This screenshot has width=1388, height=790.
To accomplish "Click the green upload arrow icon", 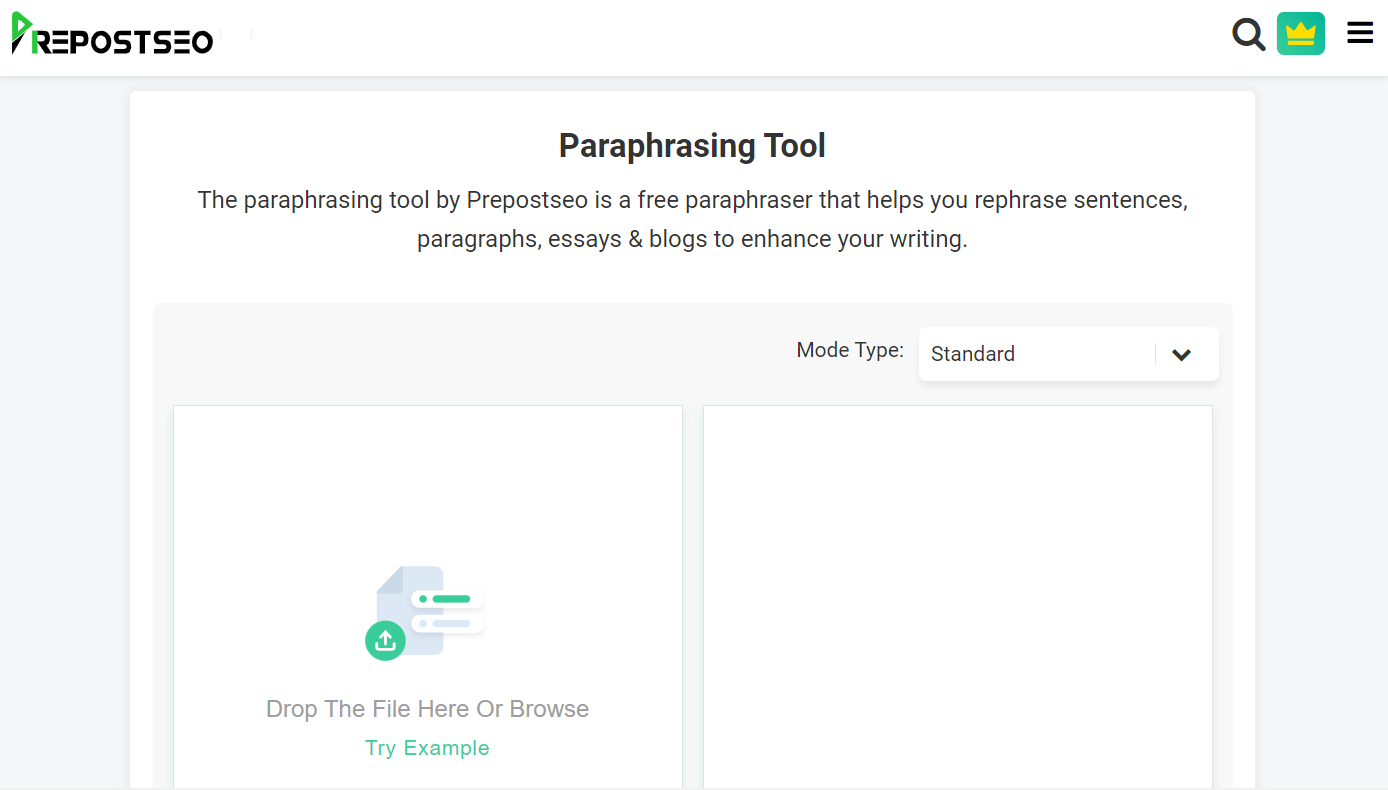I will point(385,641).
